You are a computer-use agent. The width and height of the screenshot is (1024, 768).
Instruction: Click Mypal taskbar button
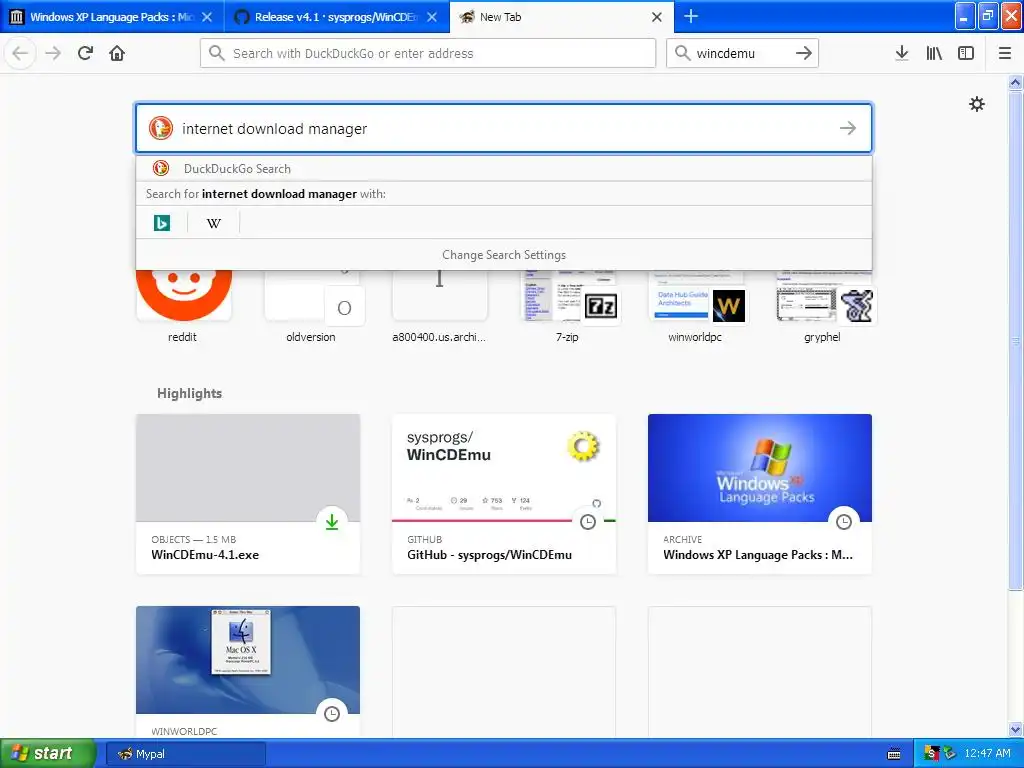click(x=185, y=754)
